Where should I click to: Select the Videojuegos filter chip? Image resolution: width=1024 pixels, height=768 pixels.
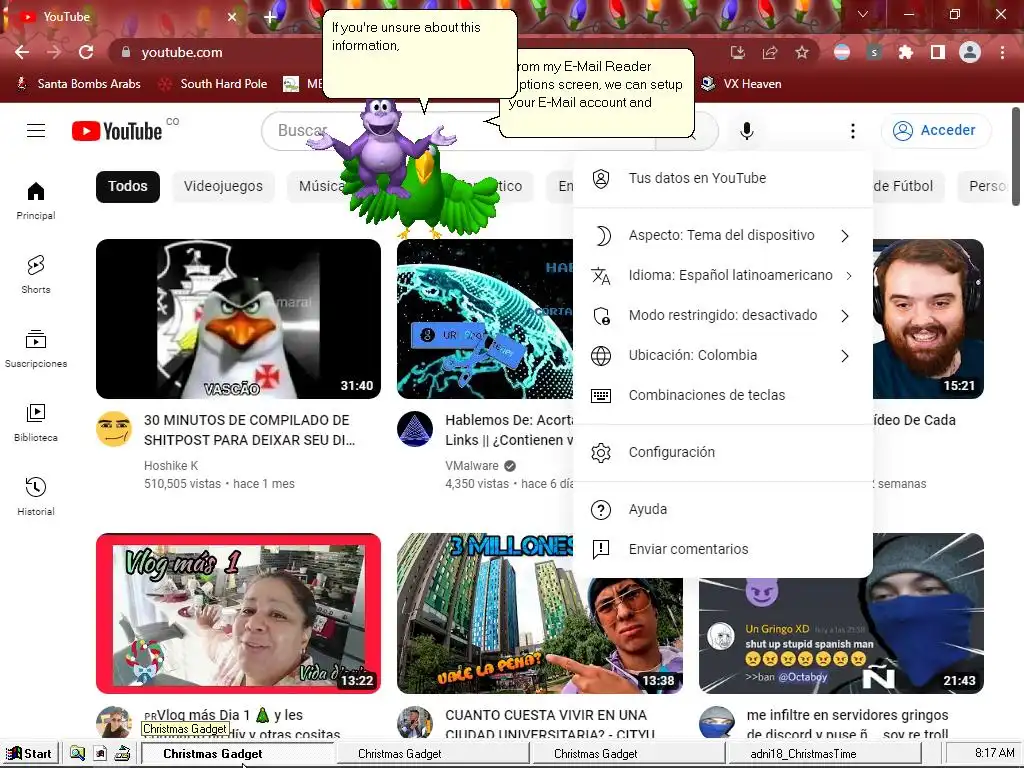[223, 186]
